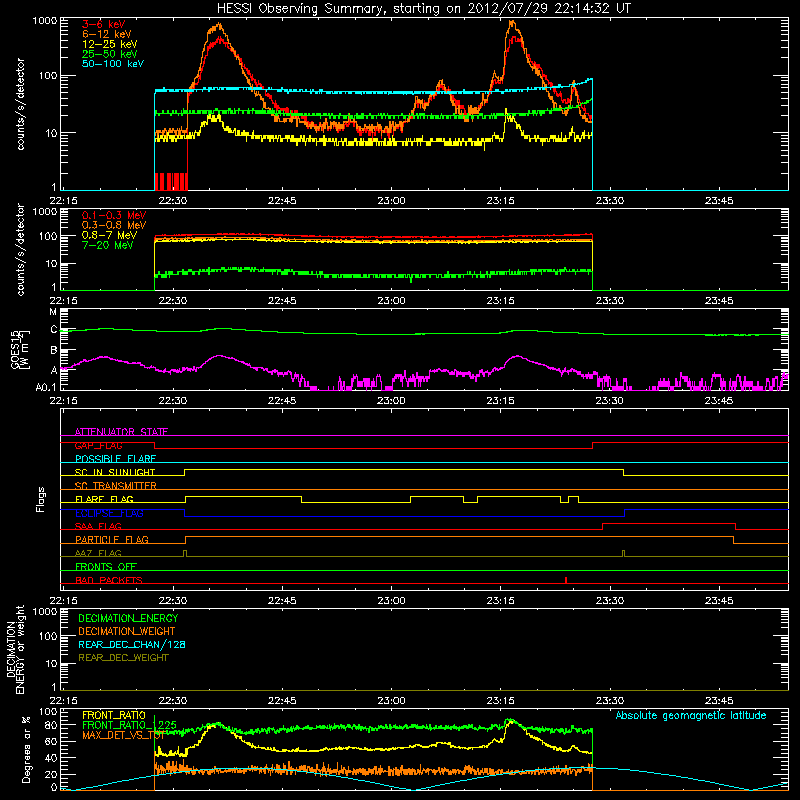
Task: Click the MAX_DET_VS_TOT legend label
Action: point(123,735)
